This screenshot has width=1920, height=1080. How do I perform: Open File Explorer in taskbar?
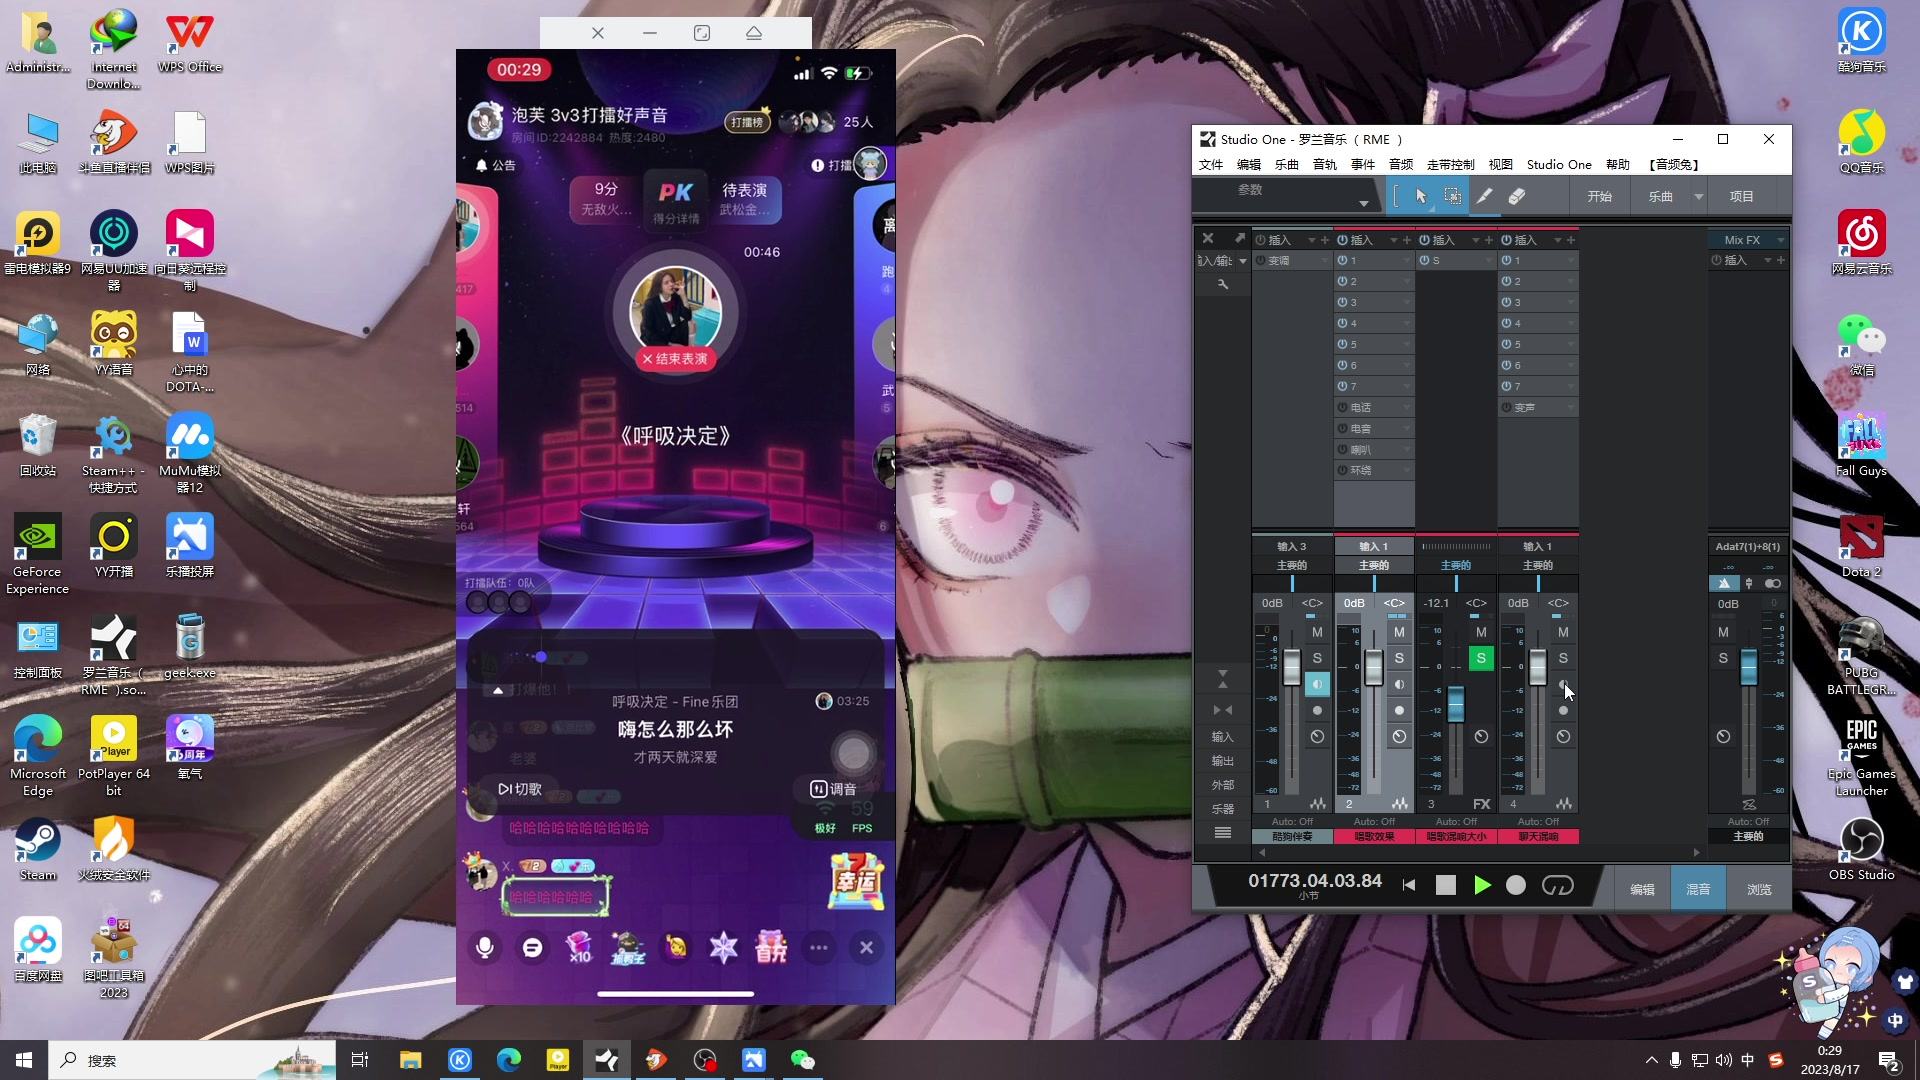tap(411, 1060)
